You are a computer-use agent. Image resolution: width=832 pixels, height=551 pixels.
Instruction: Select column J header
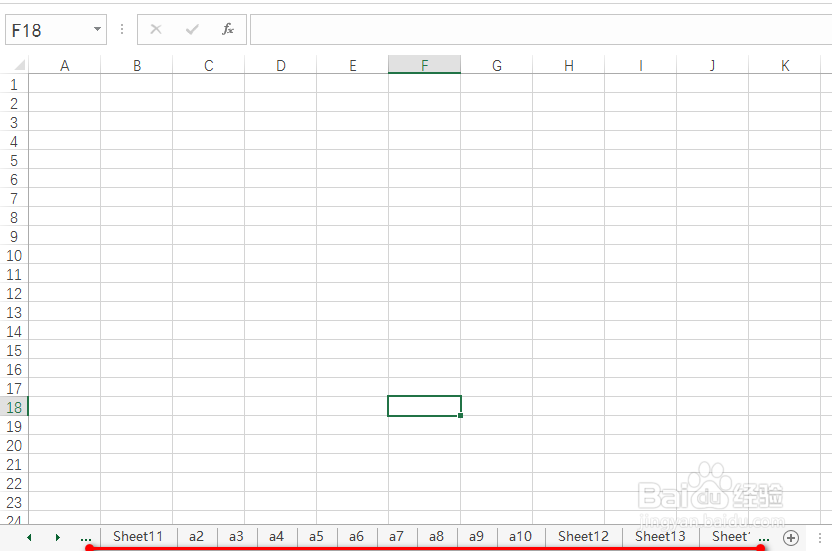(x=713, y=65)
